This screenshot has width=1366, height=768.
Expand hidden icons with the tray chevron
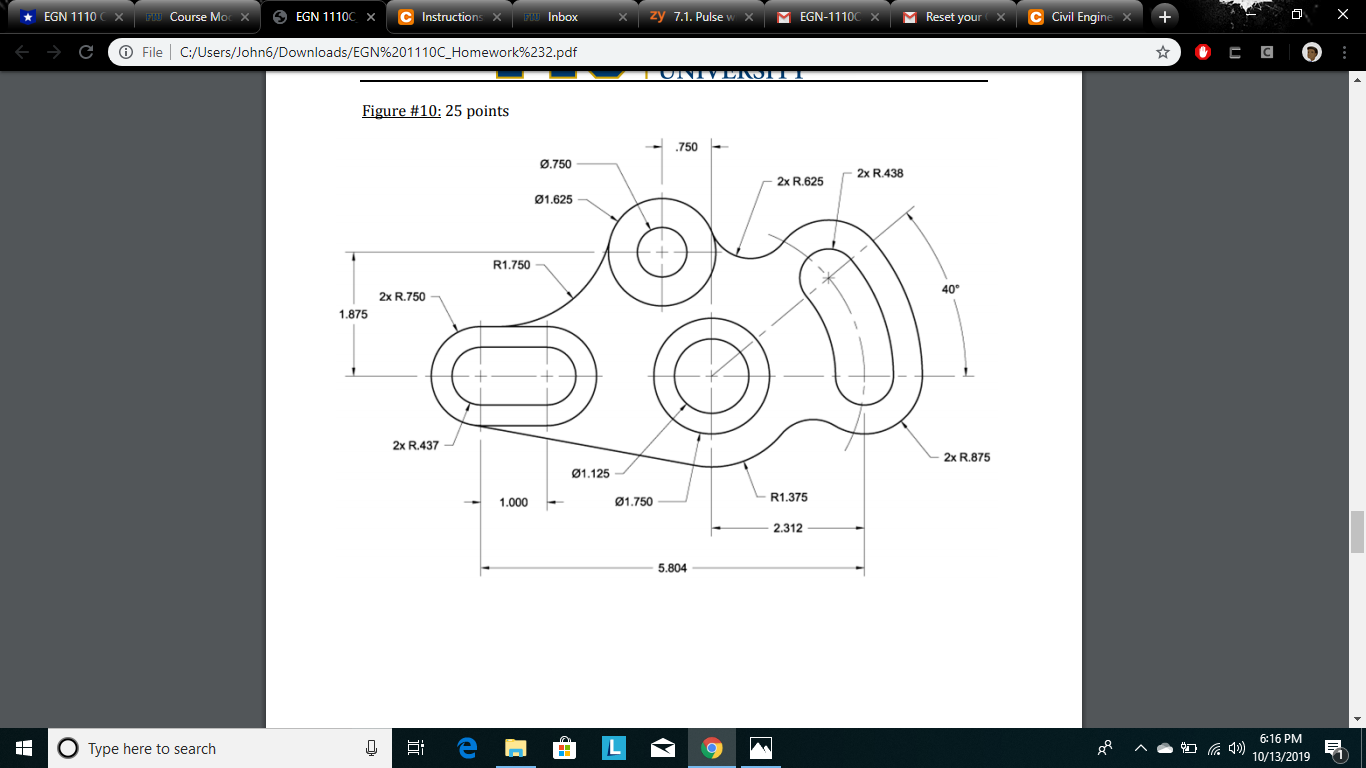click(1141, 748)
